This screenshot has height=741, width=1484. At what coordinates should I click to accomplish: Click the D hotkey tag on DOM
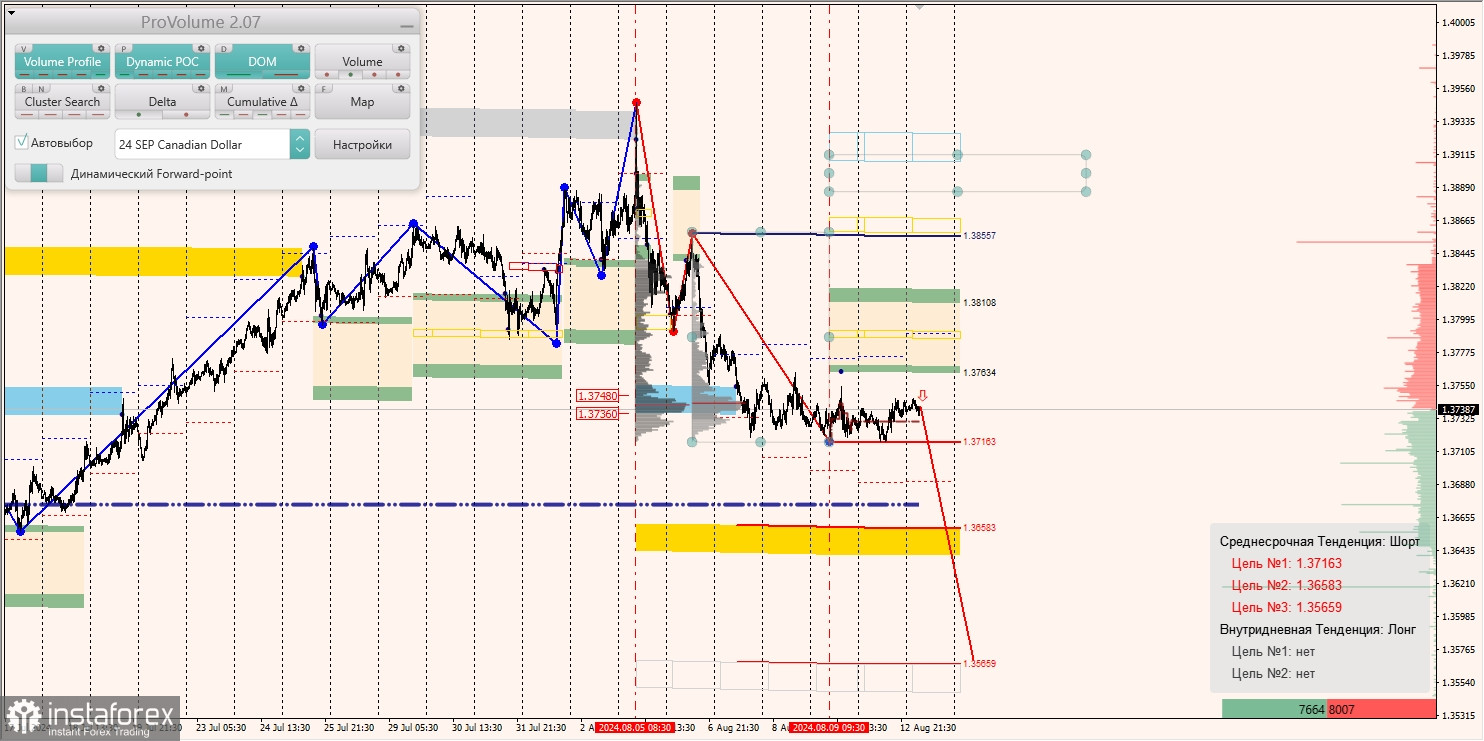tap(224, 48)
